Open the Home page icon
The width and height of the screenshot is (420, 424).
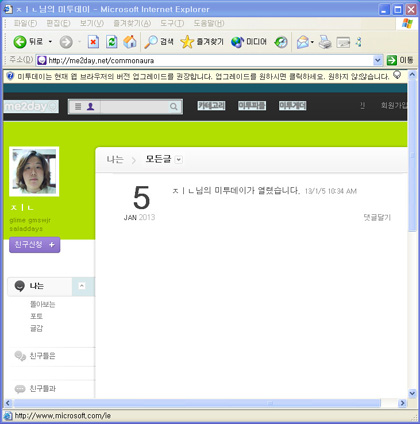point(130,42)
